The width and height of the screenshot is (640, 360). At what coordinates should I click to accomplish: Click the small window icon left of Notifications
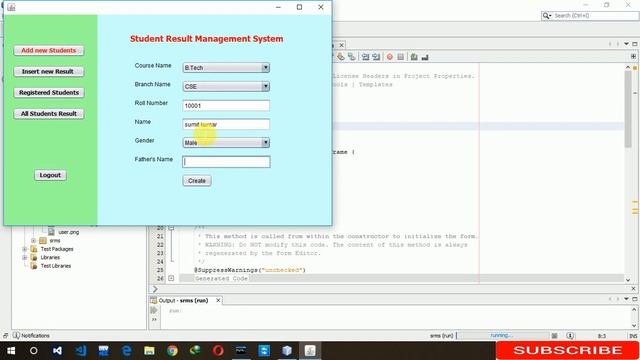tap(5, 336)
